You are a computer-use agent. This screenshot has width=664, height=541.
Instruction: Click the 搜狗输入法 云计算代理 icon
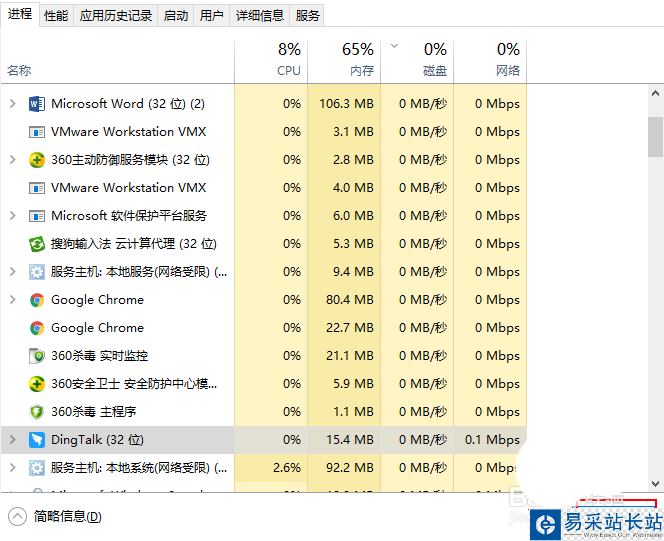coord(37,244)
